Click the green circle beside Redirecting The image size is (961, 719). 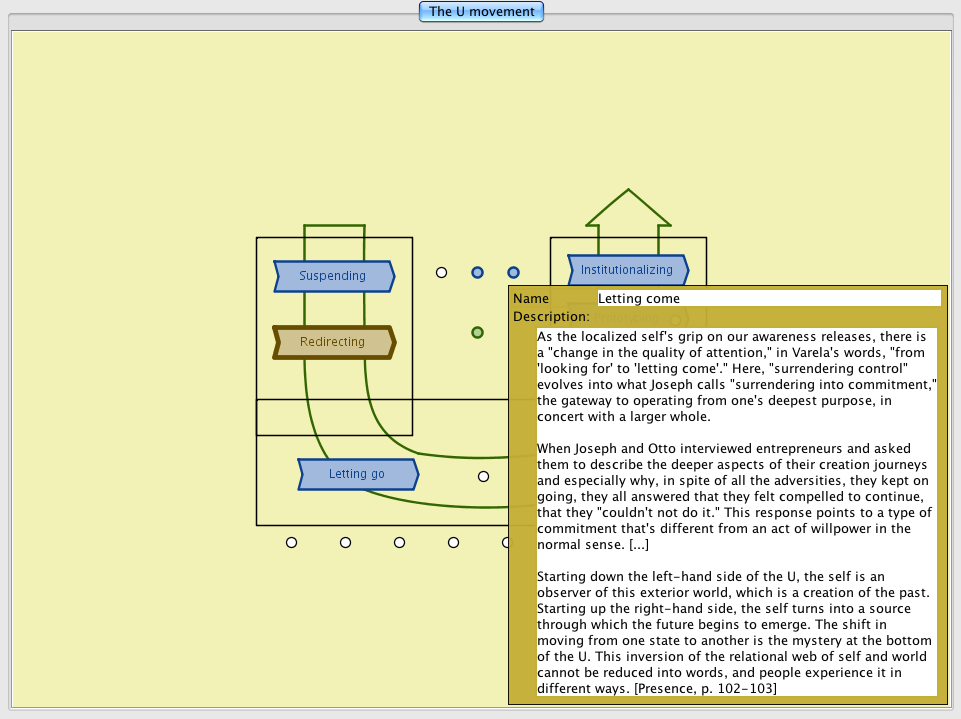click(478, 332)
